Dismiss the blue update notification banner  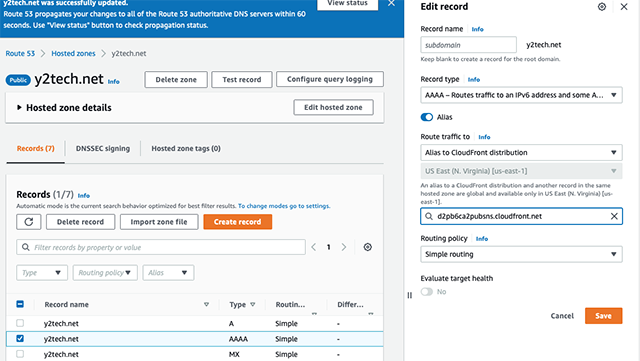click(x=391, y=3)
